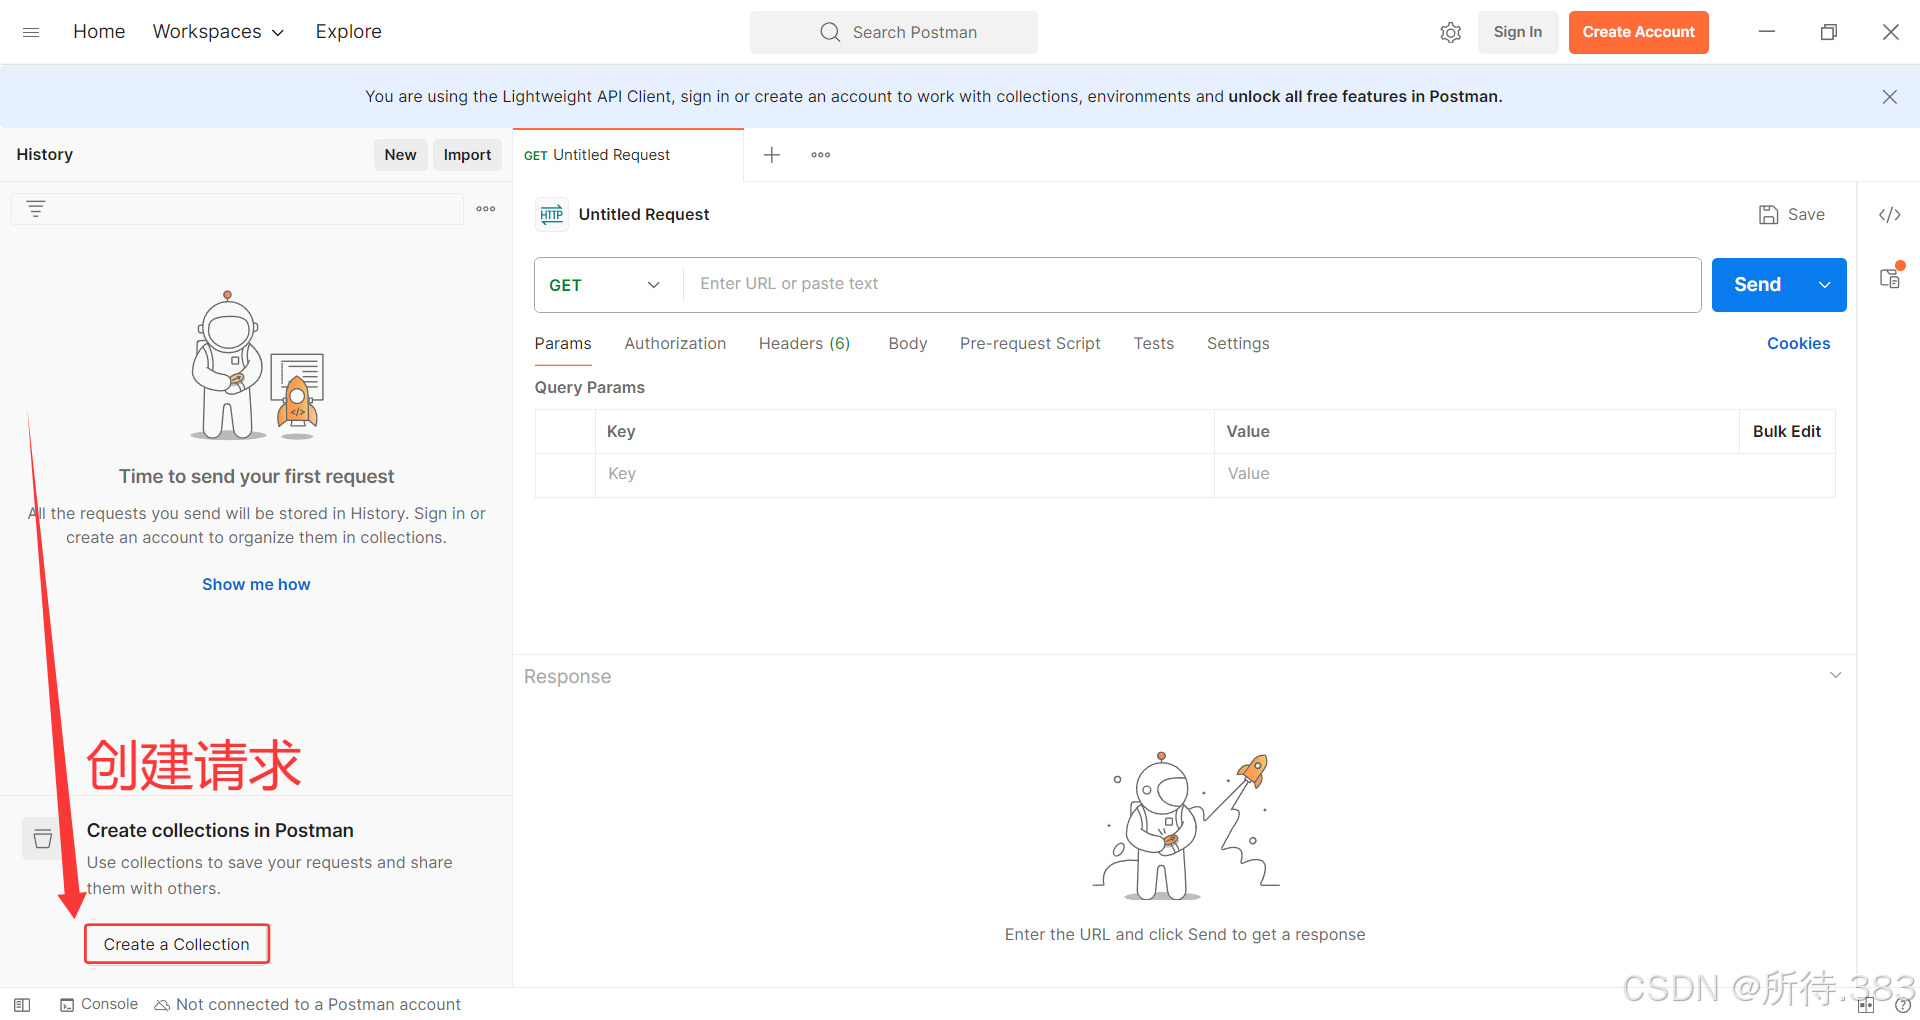Click the query param Key field

(904, 474)
